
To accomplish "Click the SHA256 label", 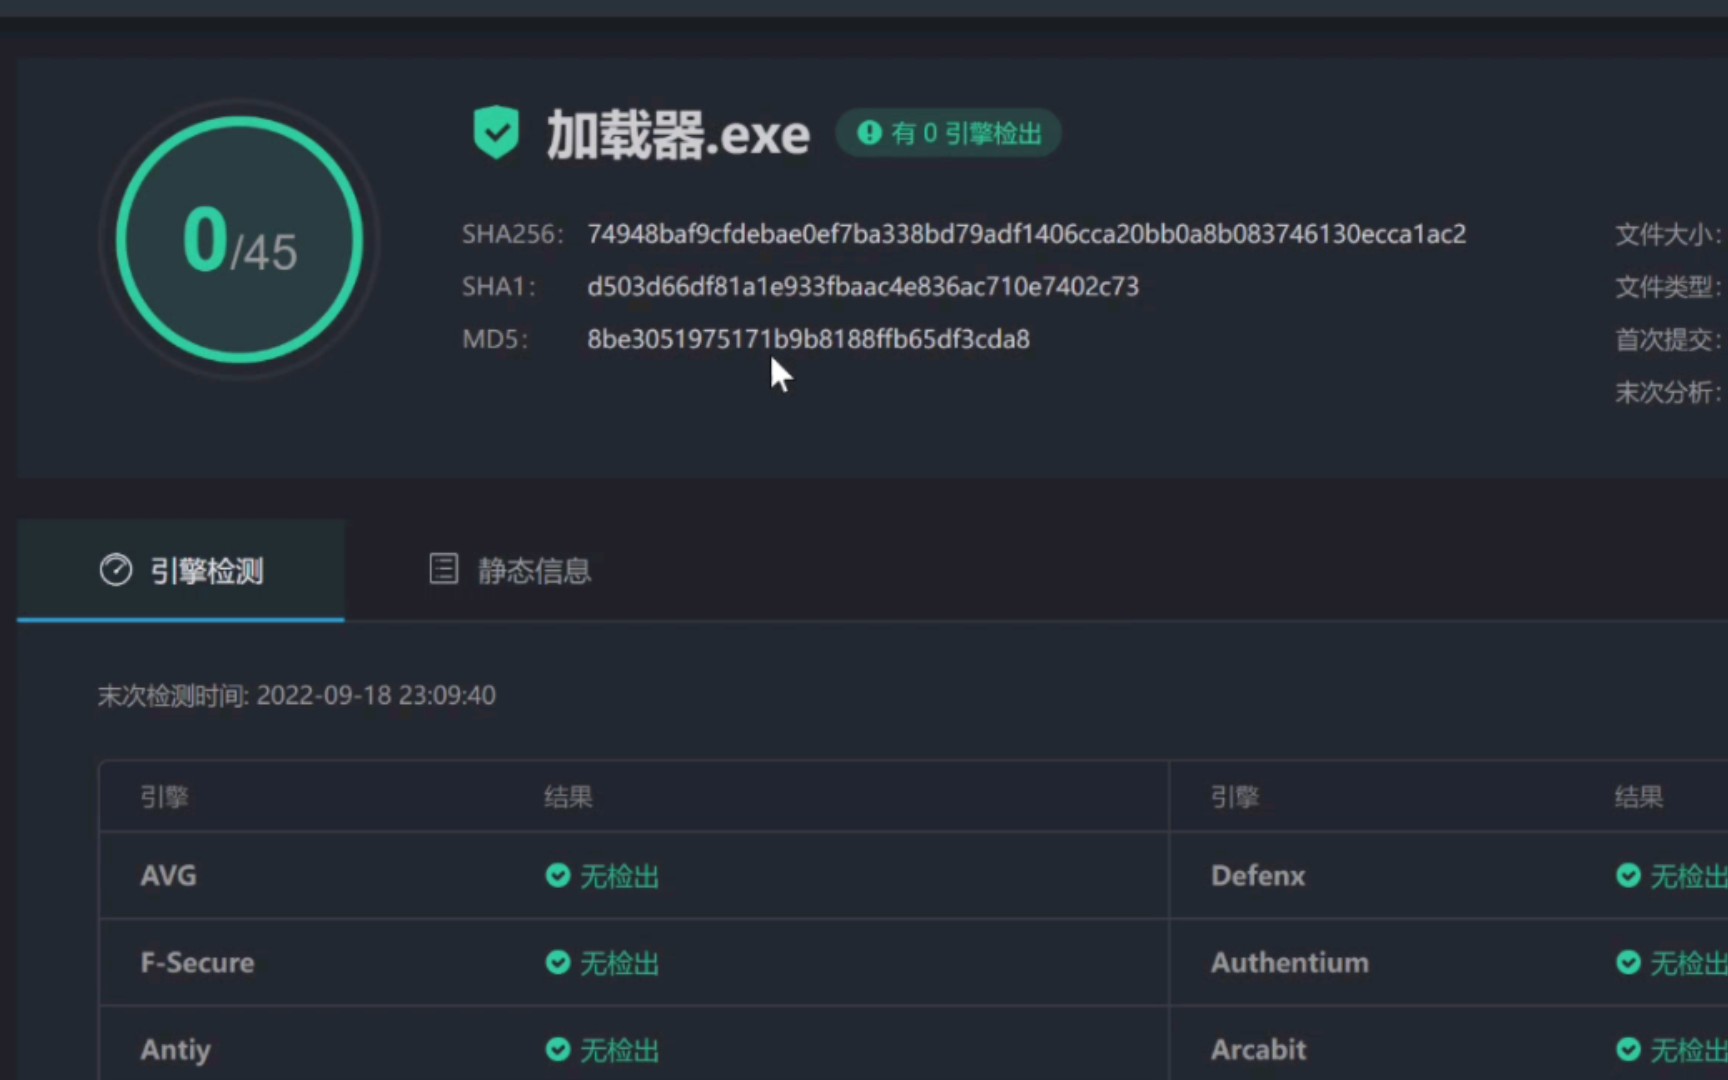I will (x=512, y=234).
